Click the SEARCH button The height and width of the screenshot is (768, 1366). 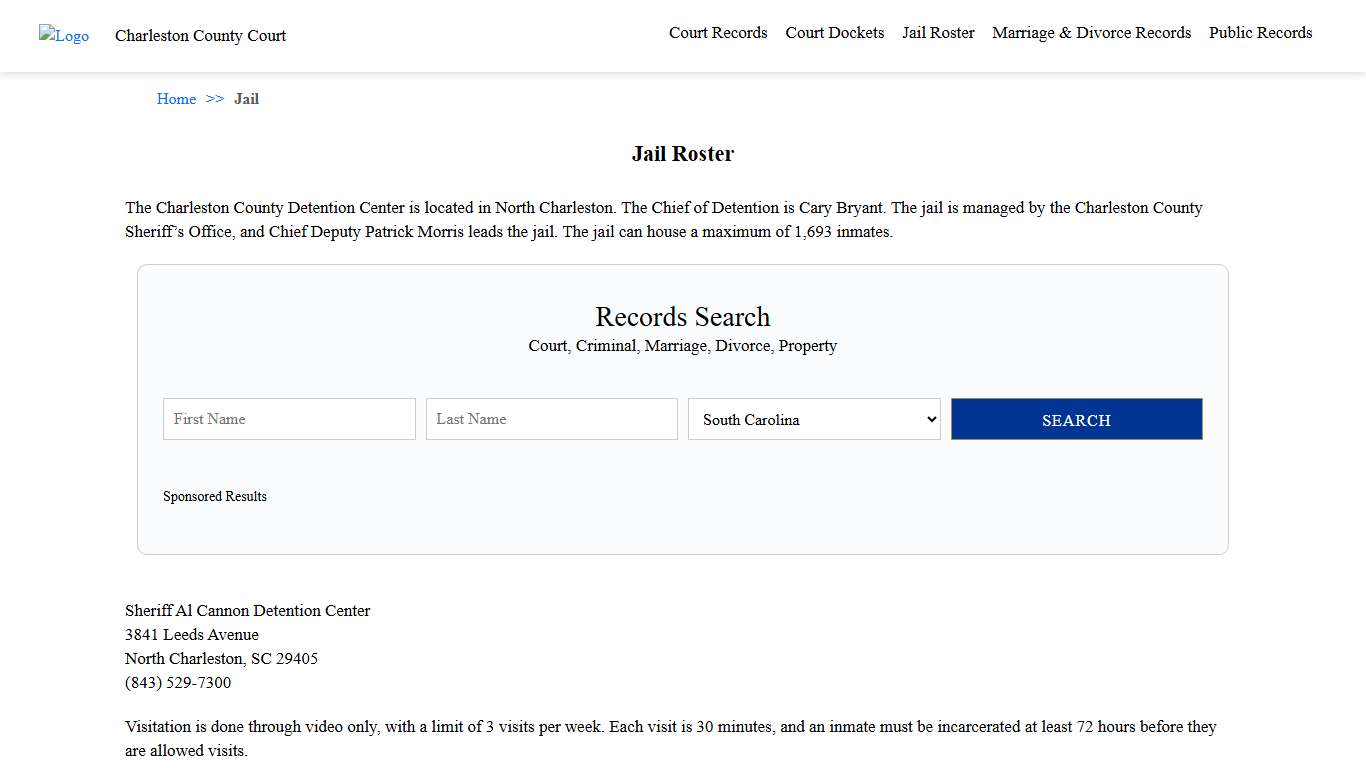1076,419
